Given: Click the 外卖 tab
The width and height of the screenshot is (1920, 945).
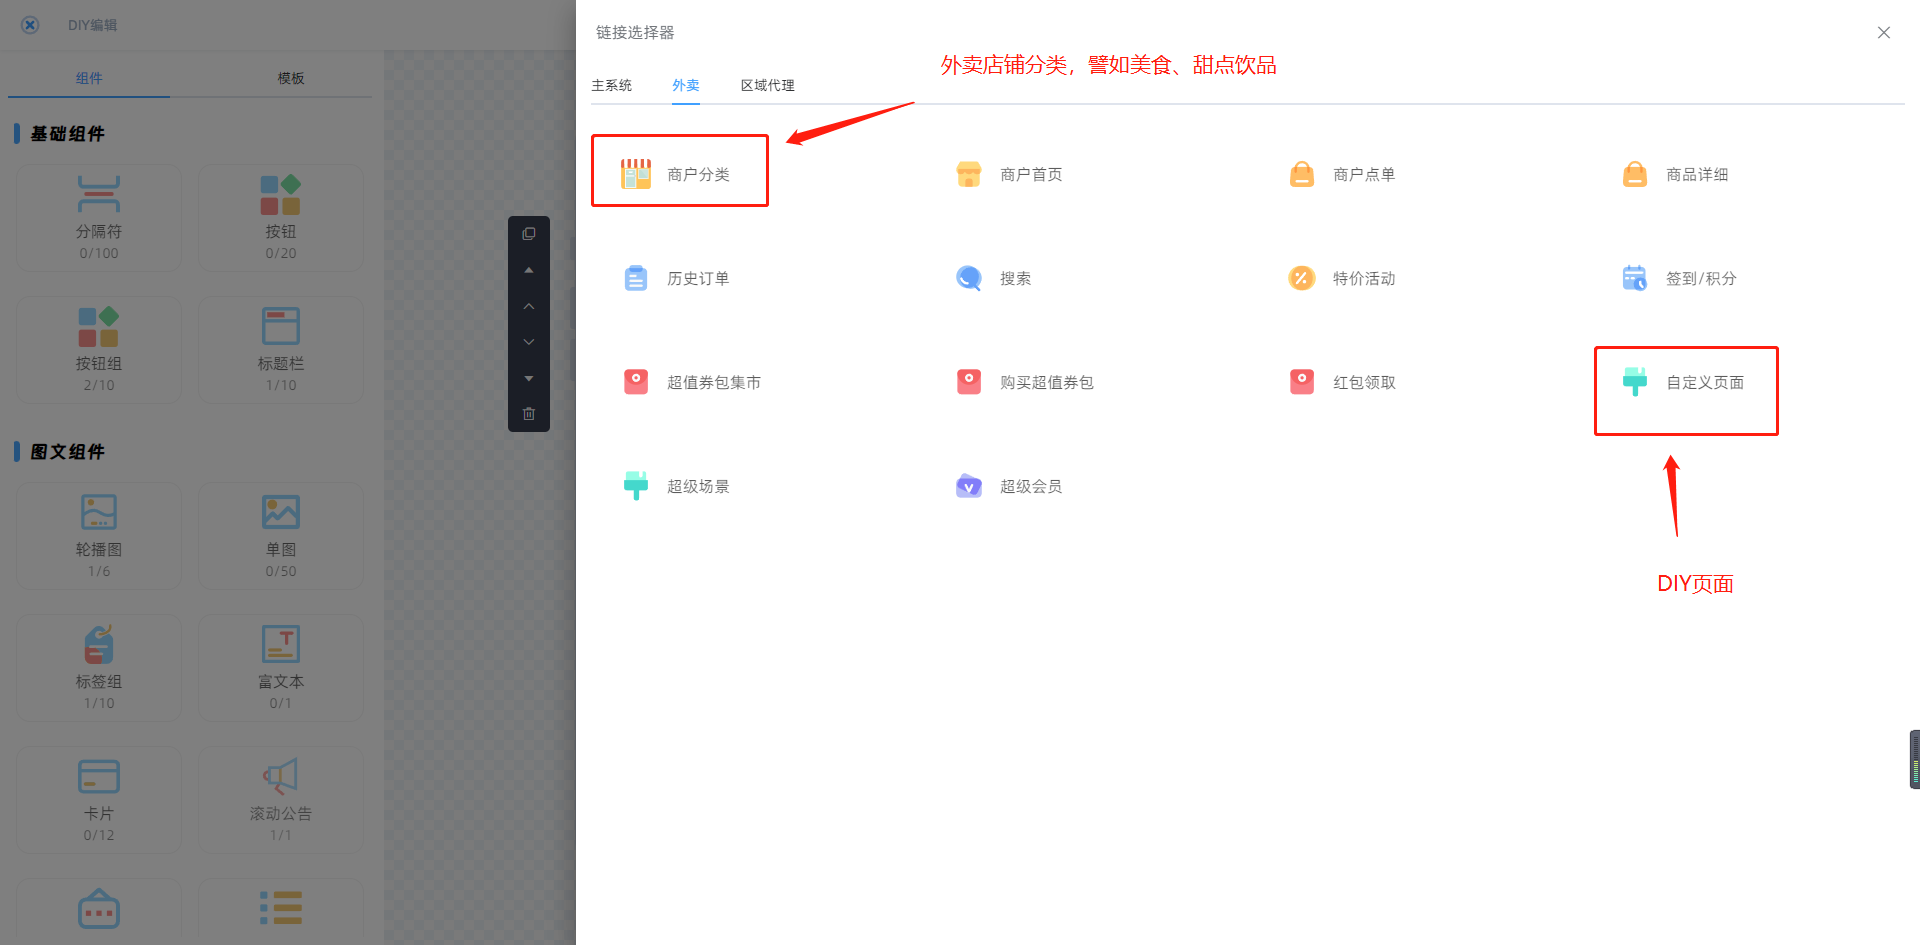Looking at the screenshot, I should [x=686, y=85].
